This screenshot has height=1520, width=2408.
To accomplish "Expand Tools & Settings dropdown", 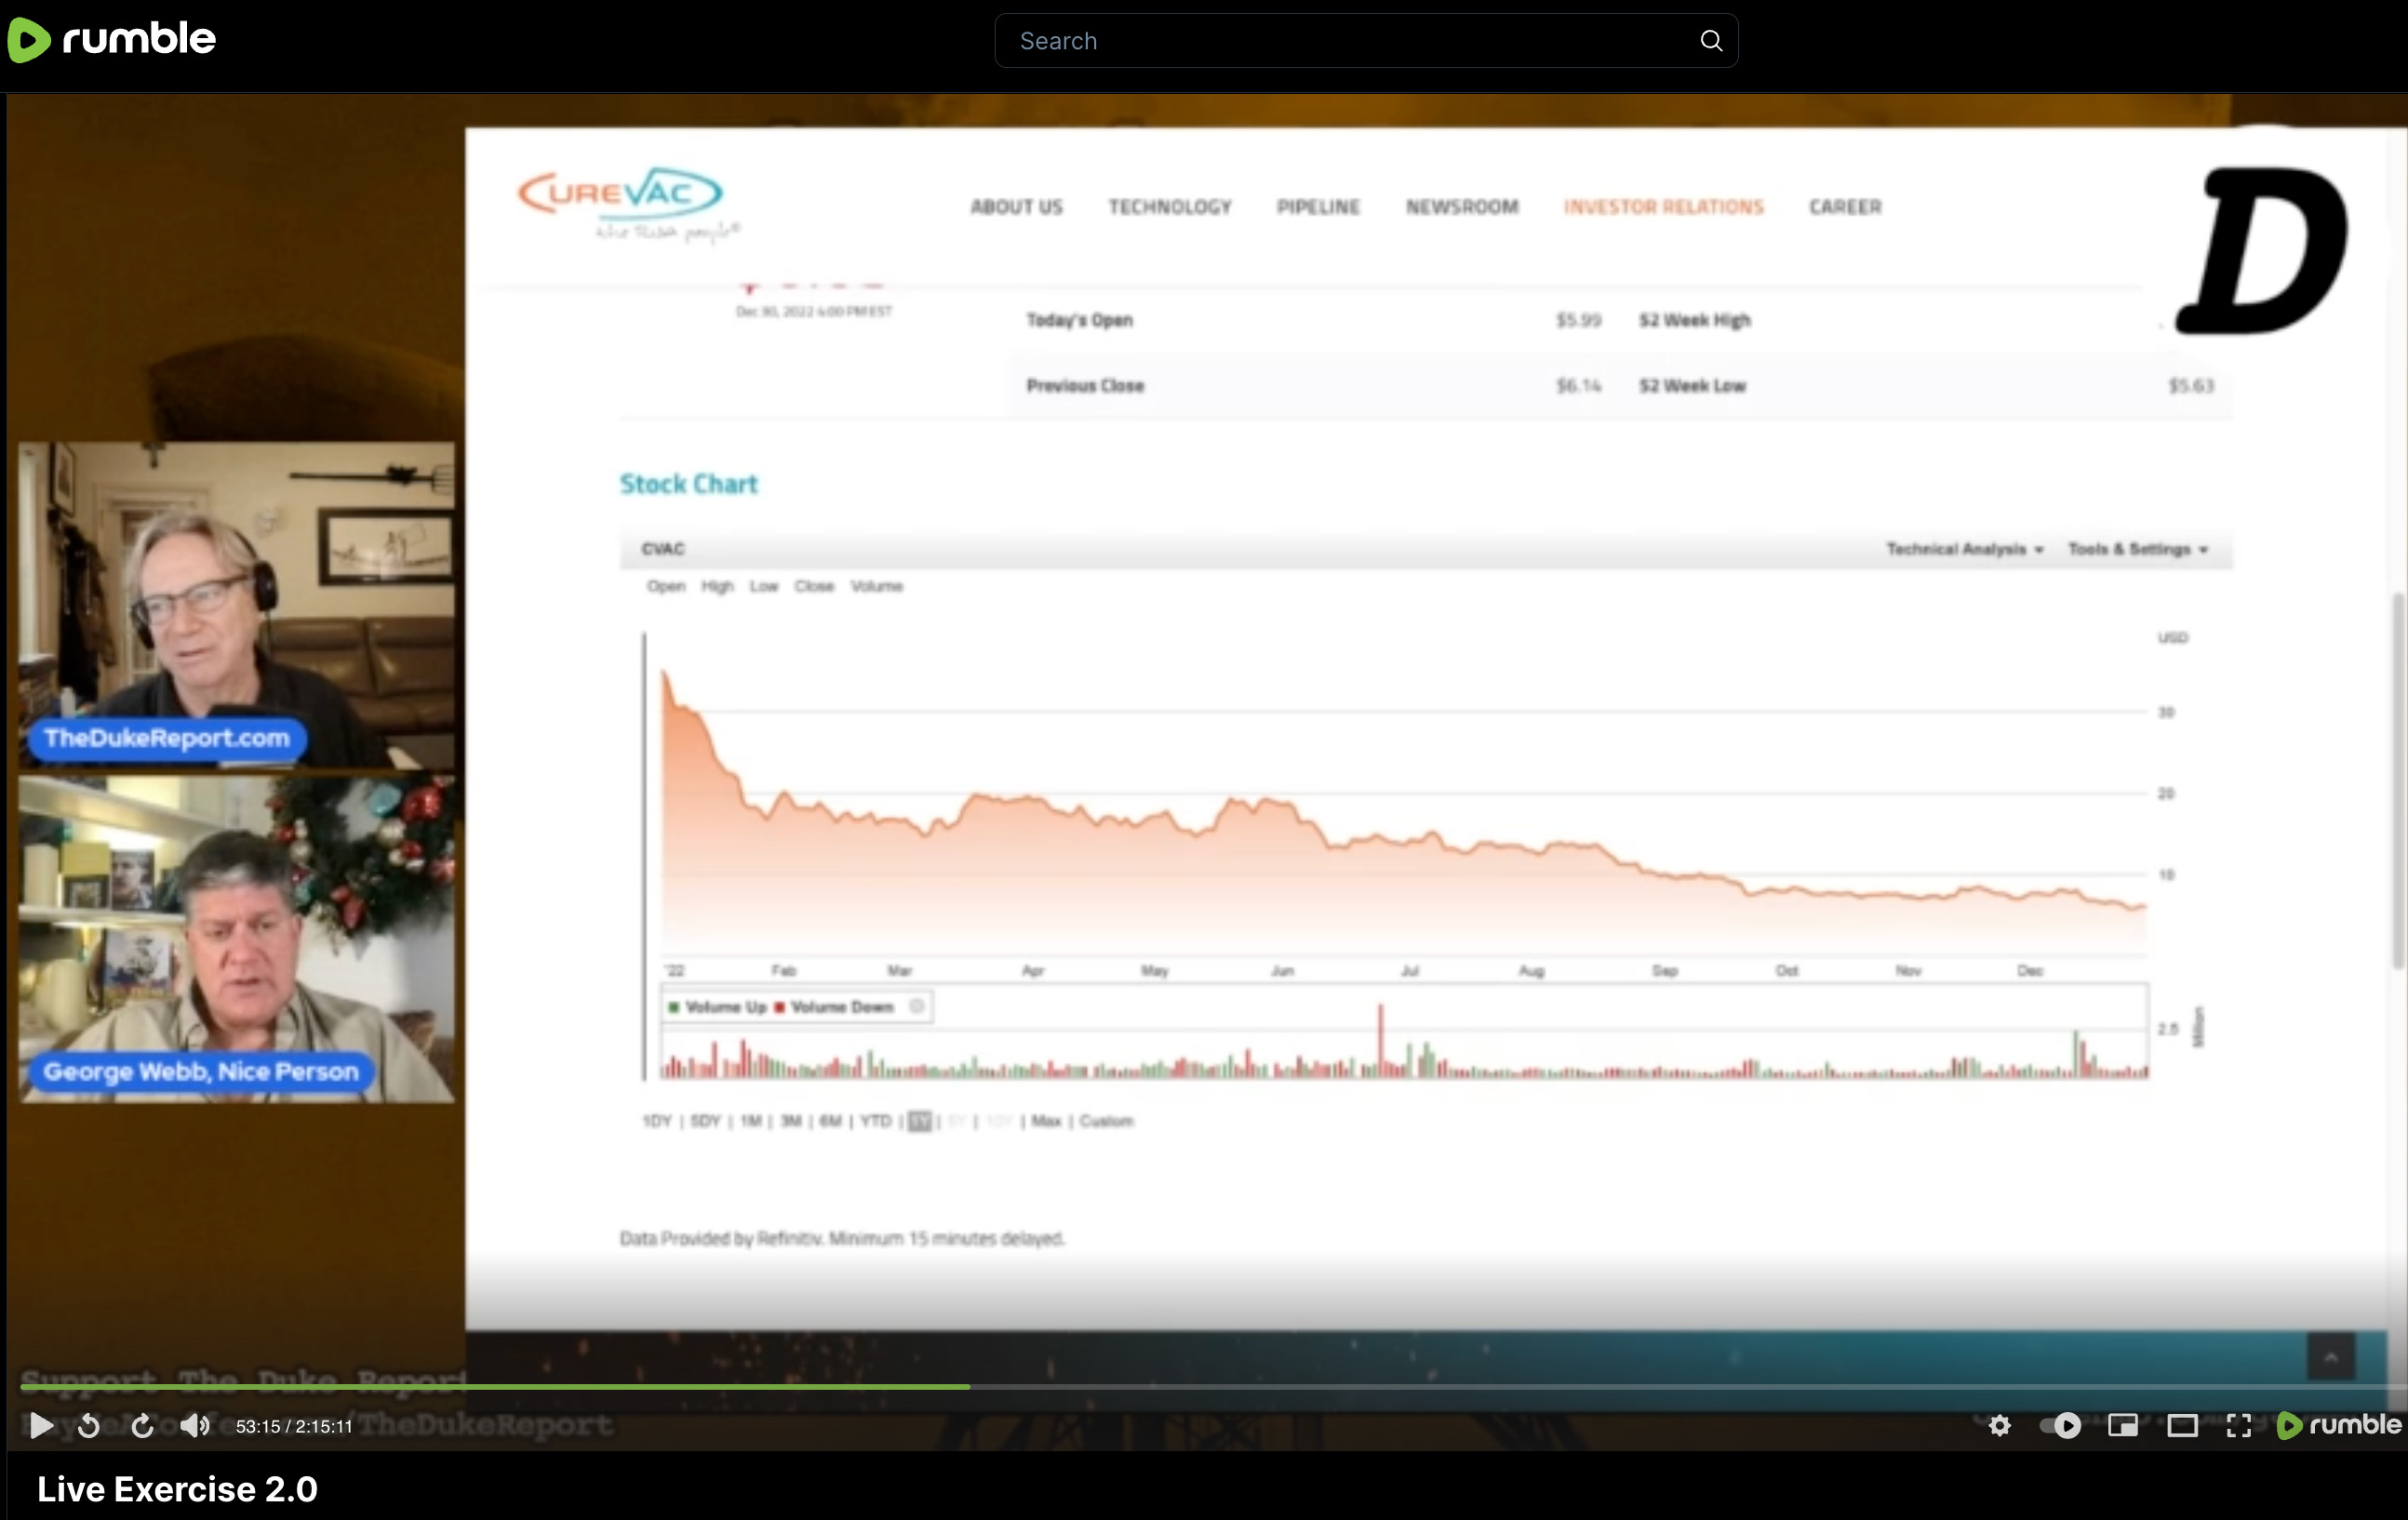I will click(x=2137, y=549).
